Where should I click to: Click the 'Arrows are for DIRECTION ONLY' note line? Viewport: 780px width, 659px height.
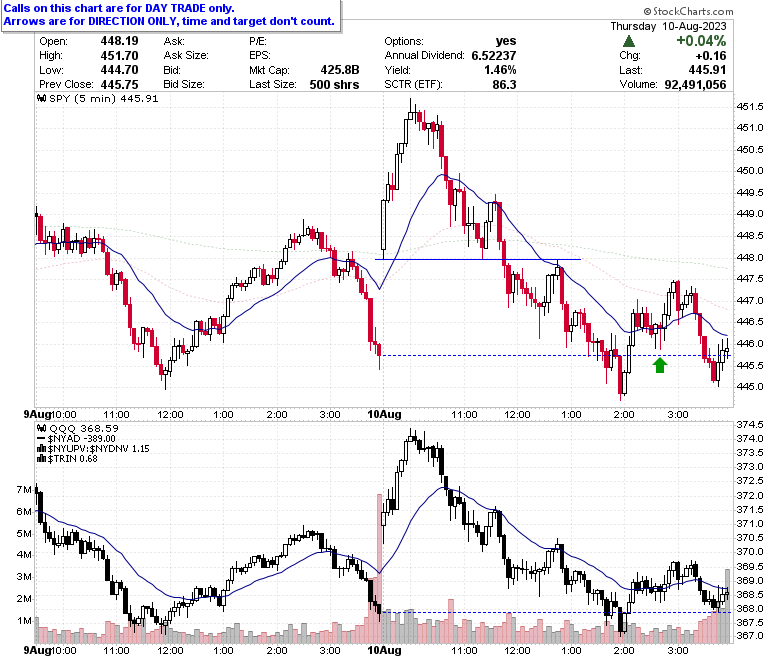pyautogui.click(x=169, y=21)
